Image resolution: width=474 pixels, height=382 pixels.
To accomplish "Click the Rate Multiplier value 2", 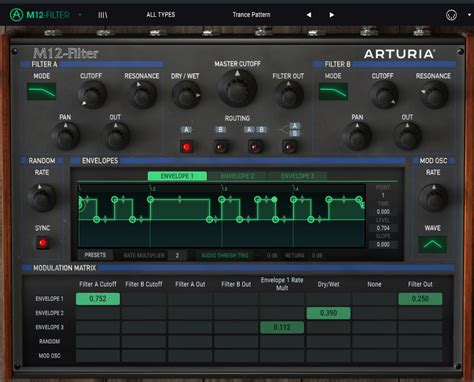I will point(177,255).
